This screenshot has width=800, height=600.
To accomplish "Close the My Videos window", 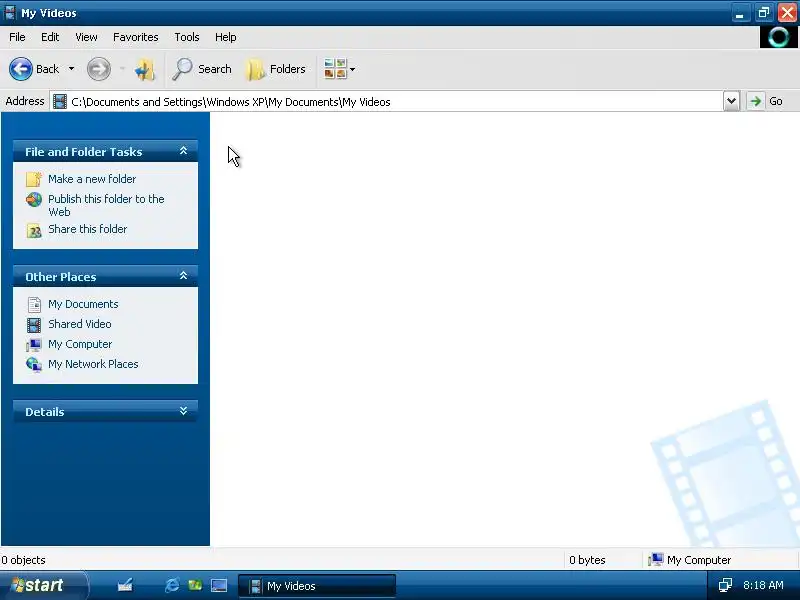I will [787, 13].
